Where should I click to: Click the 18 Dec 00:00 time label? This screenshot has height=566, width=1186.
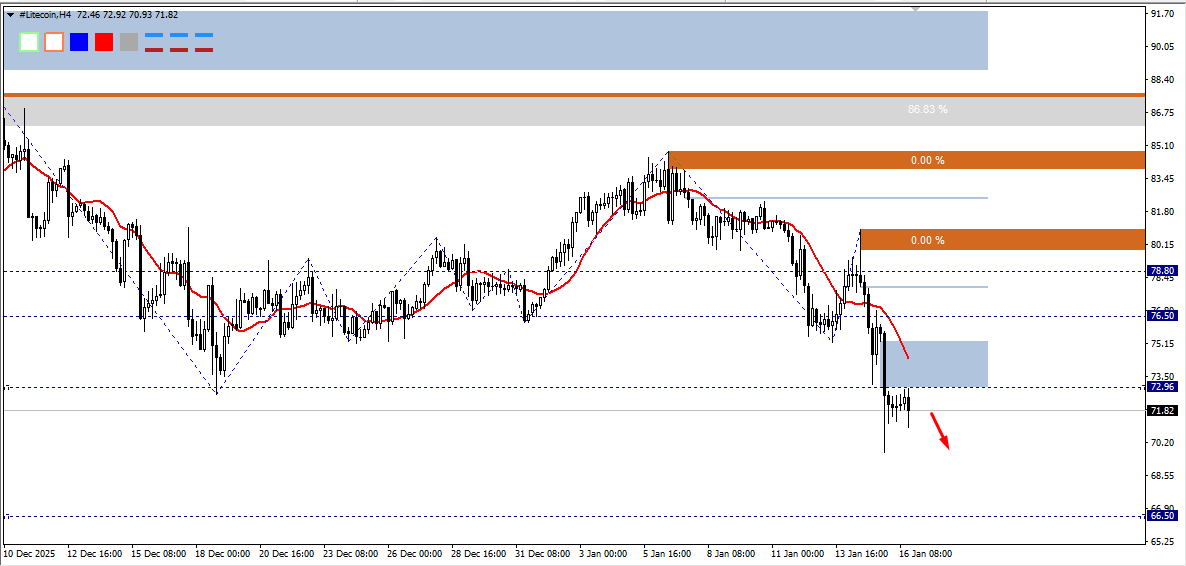222,554
